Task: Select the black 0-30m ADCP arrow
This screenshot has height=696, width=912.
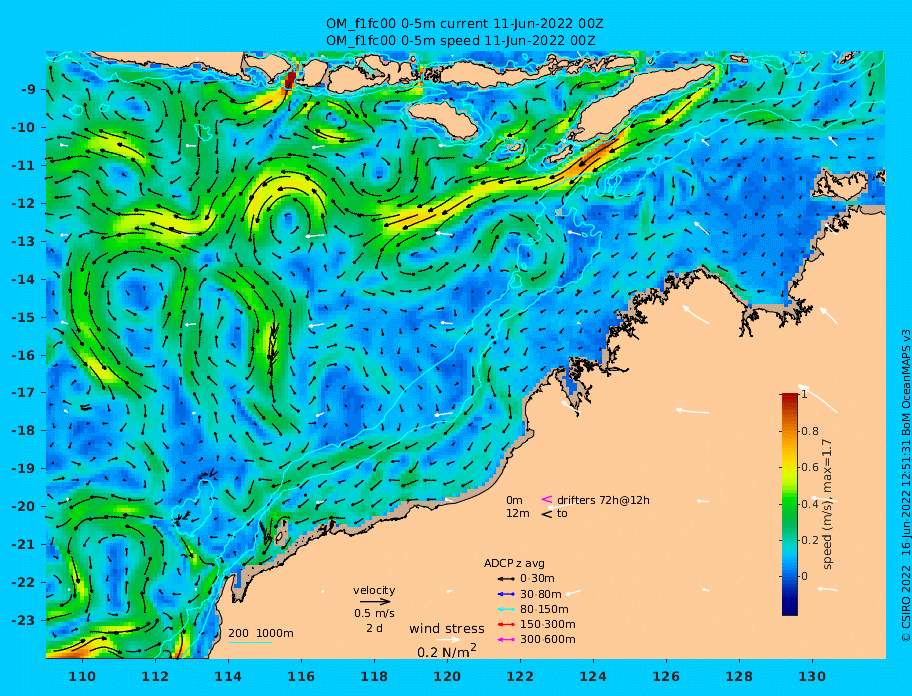Action: tap(506, 579)
